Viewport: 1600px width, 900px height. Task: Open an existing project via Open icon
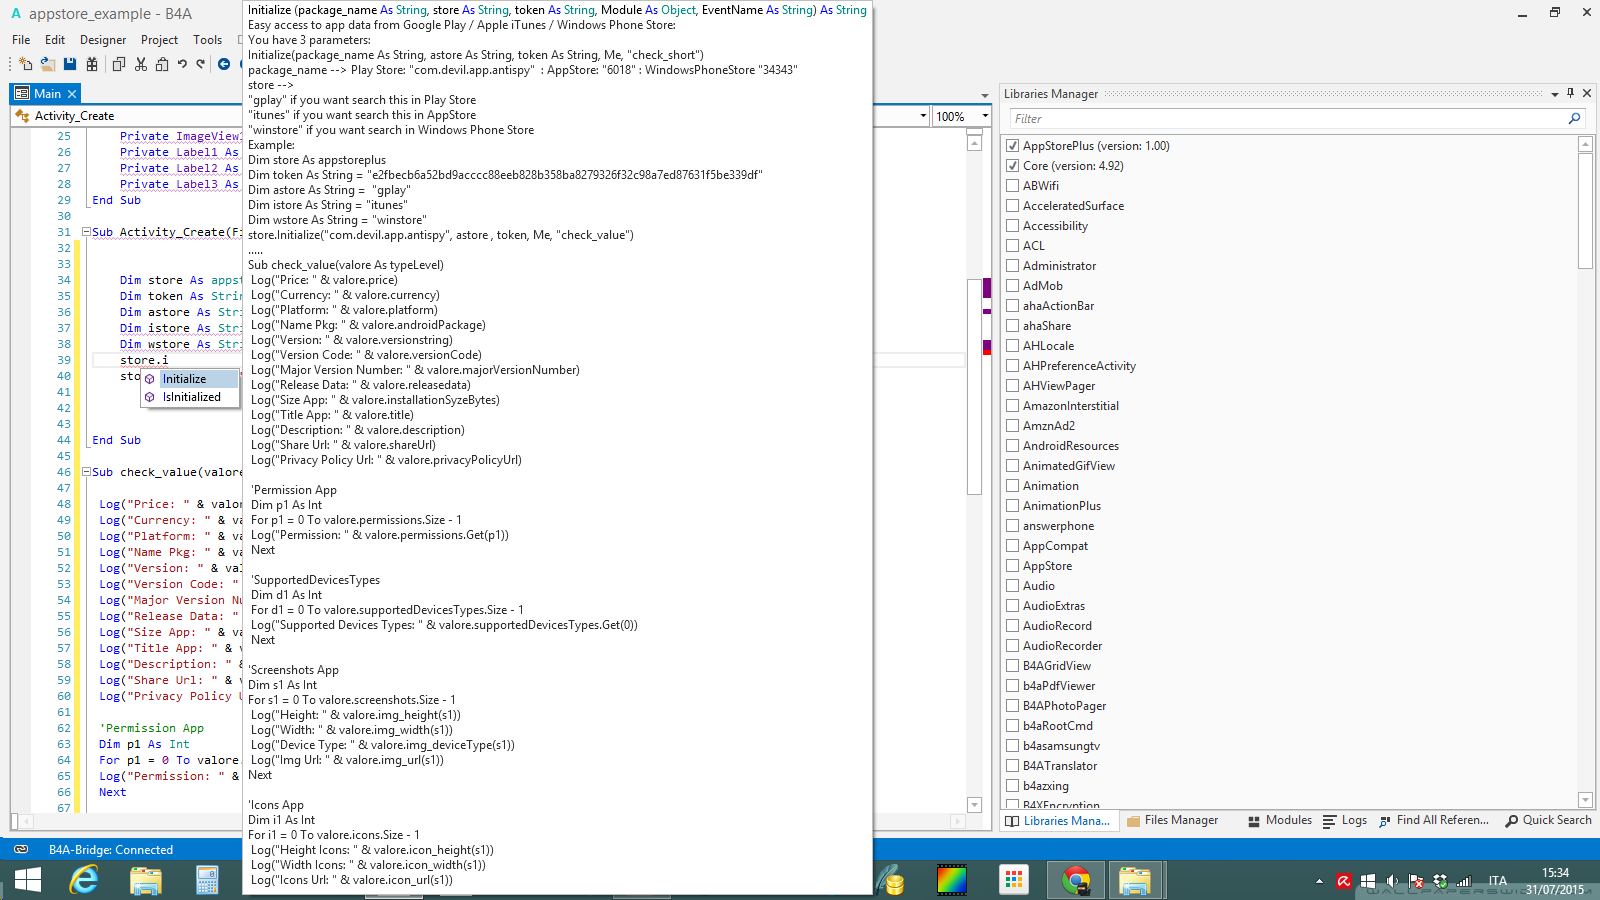[x=47, y=63]
